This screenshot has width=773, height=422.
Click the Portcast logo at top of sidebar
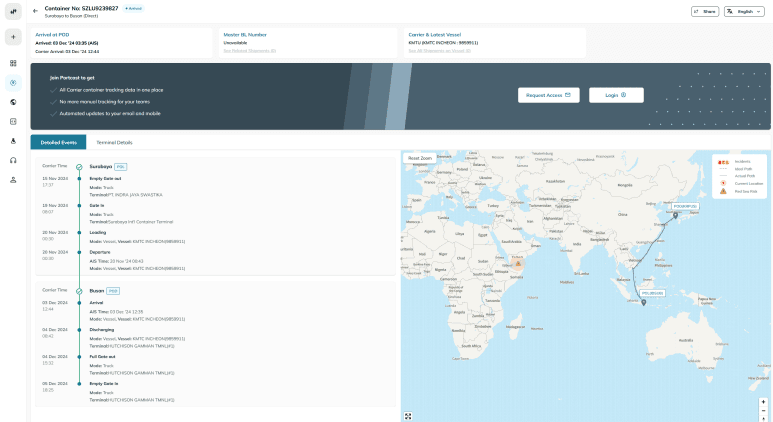point(13,11)
